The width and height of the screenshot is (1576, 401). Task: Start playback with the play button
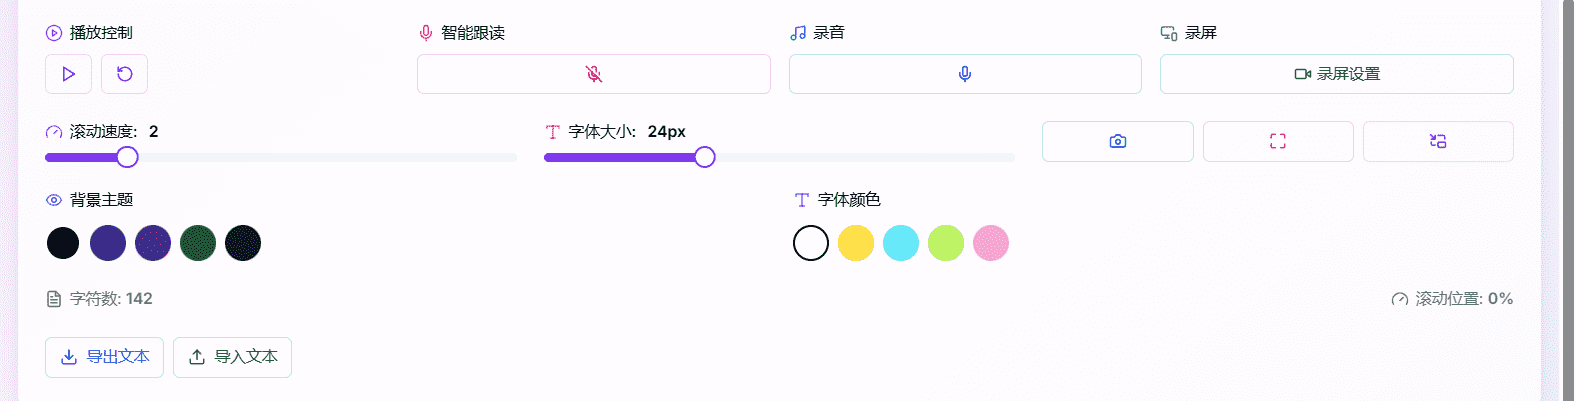(68, 74)
